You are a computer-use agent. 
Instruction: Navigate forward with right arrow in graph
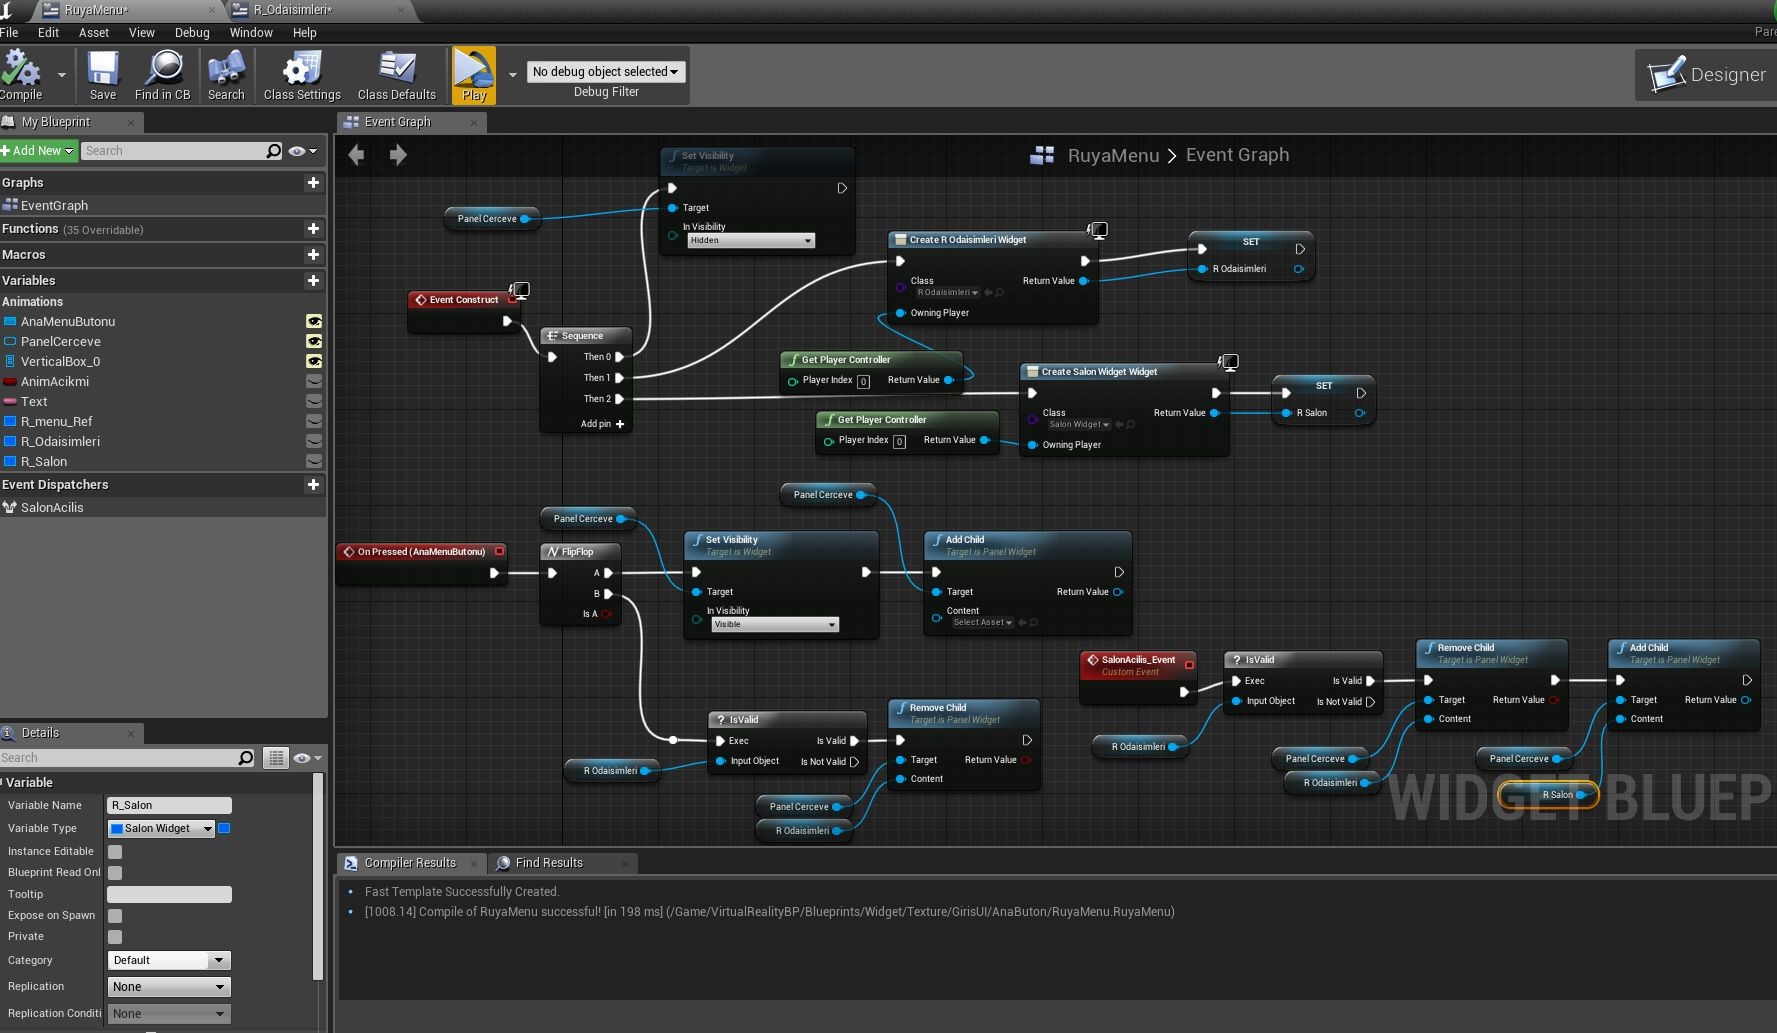[398, 155]
